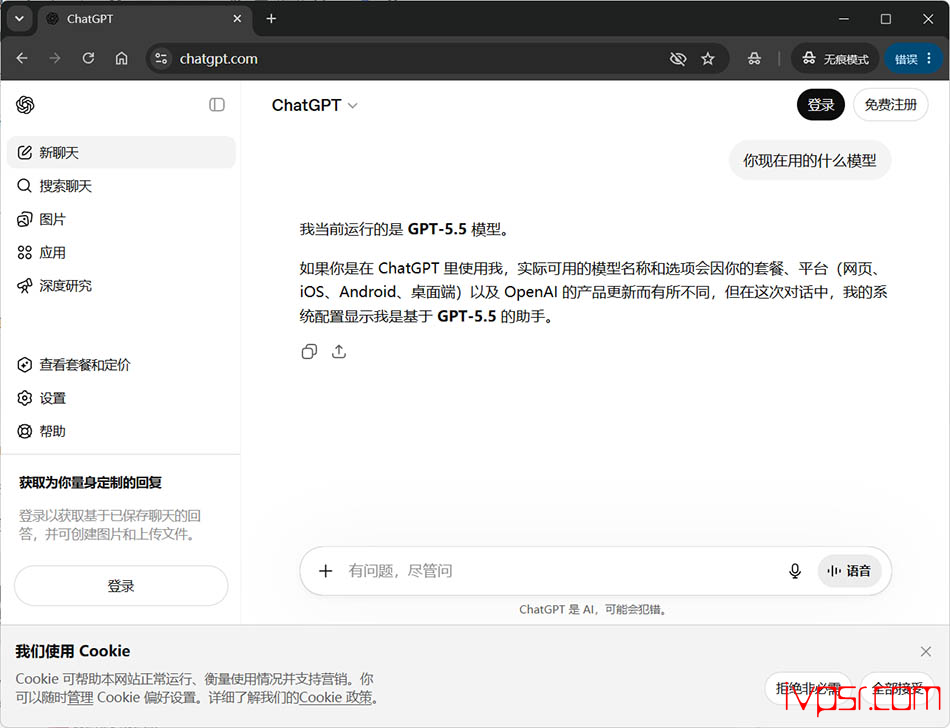Bookmark this page with star icon
This screenshot has height=728, width=950.
point(708,59)
